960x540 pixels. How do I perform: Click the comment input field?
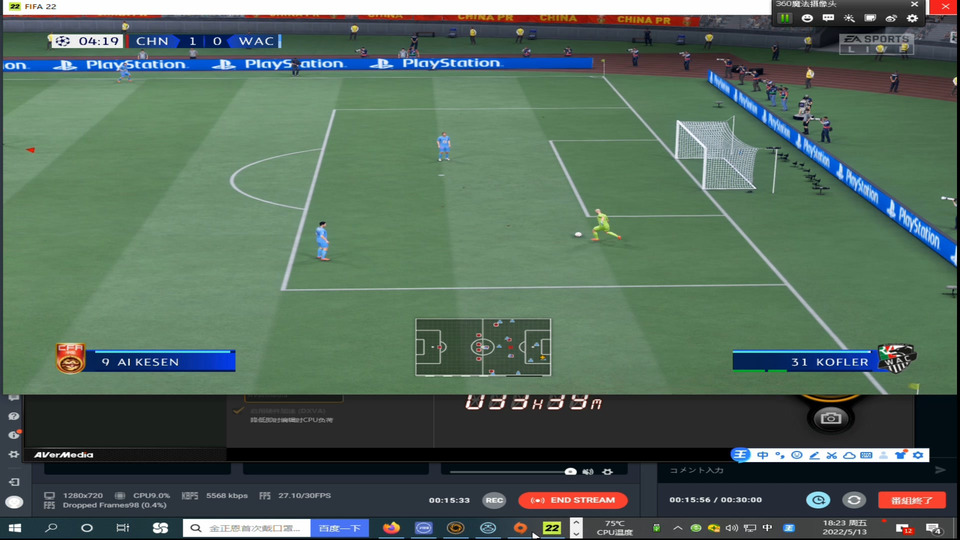[x=793, y=470]
